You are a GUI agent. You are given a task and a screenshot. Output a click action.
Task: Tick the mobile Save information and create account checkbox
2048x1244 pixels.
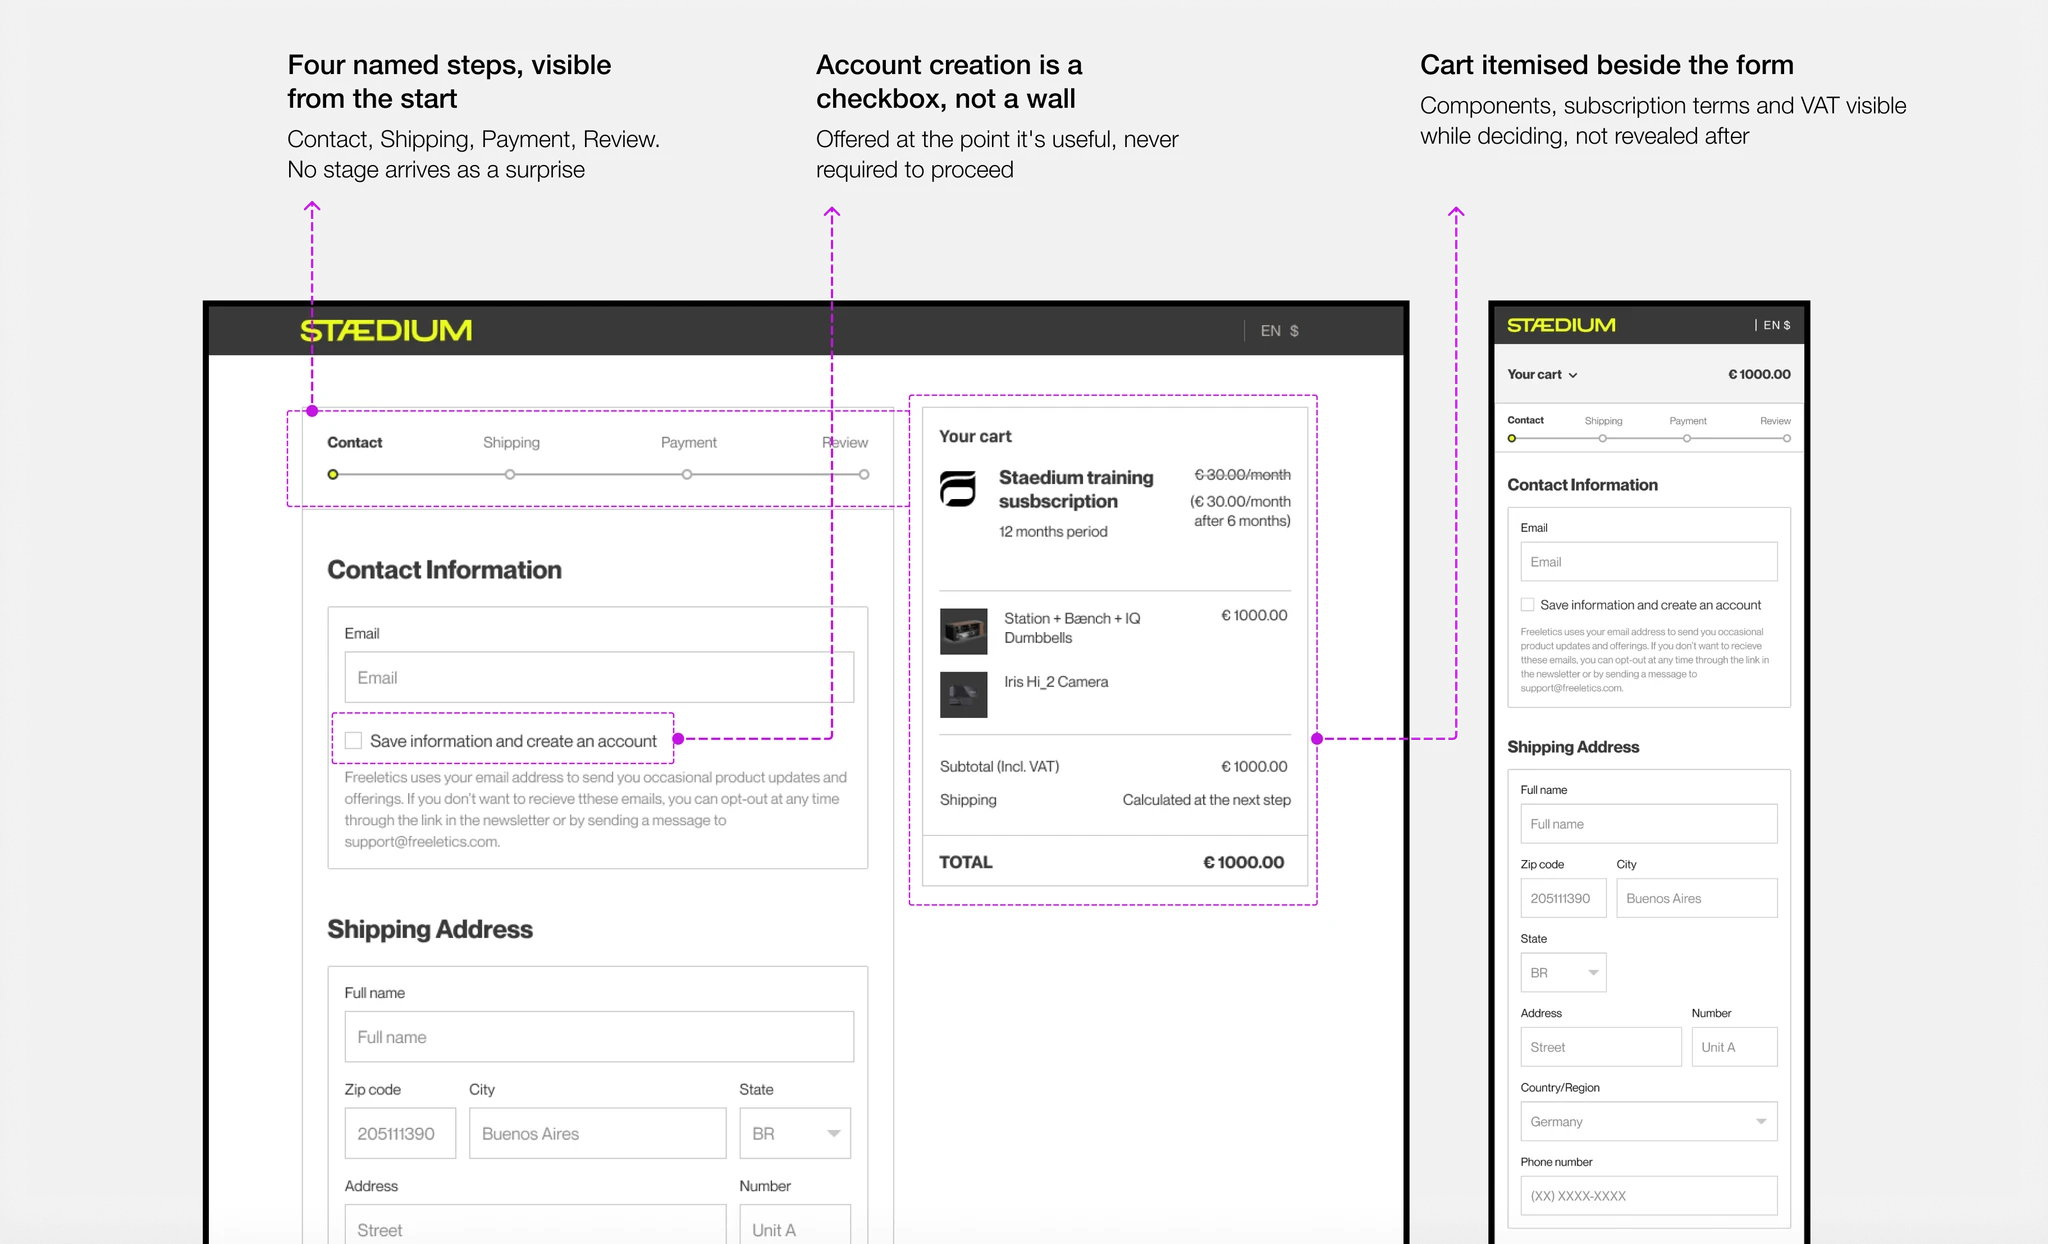[x=1527, y=604]
